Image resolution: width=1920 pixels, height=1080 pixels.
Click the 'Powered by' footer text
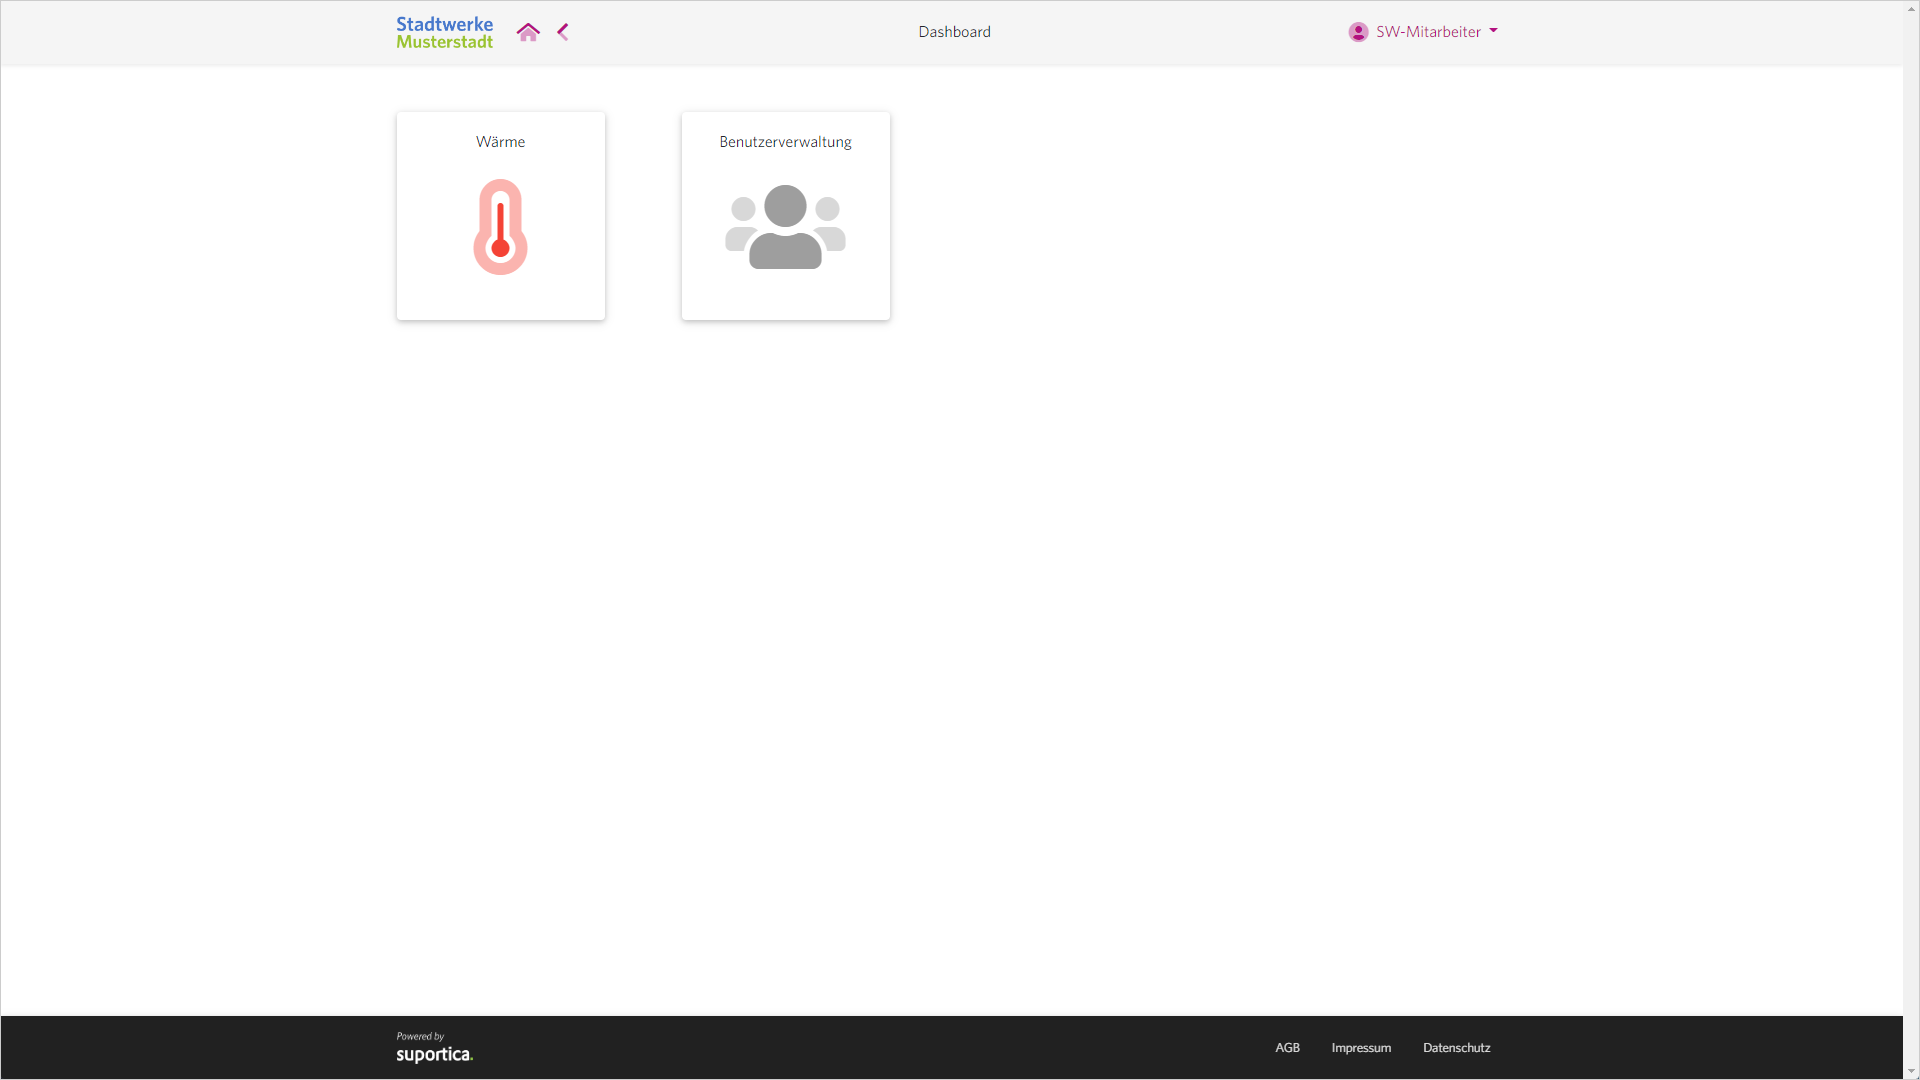click(420, 1036)
